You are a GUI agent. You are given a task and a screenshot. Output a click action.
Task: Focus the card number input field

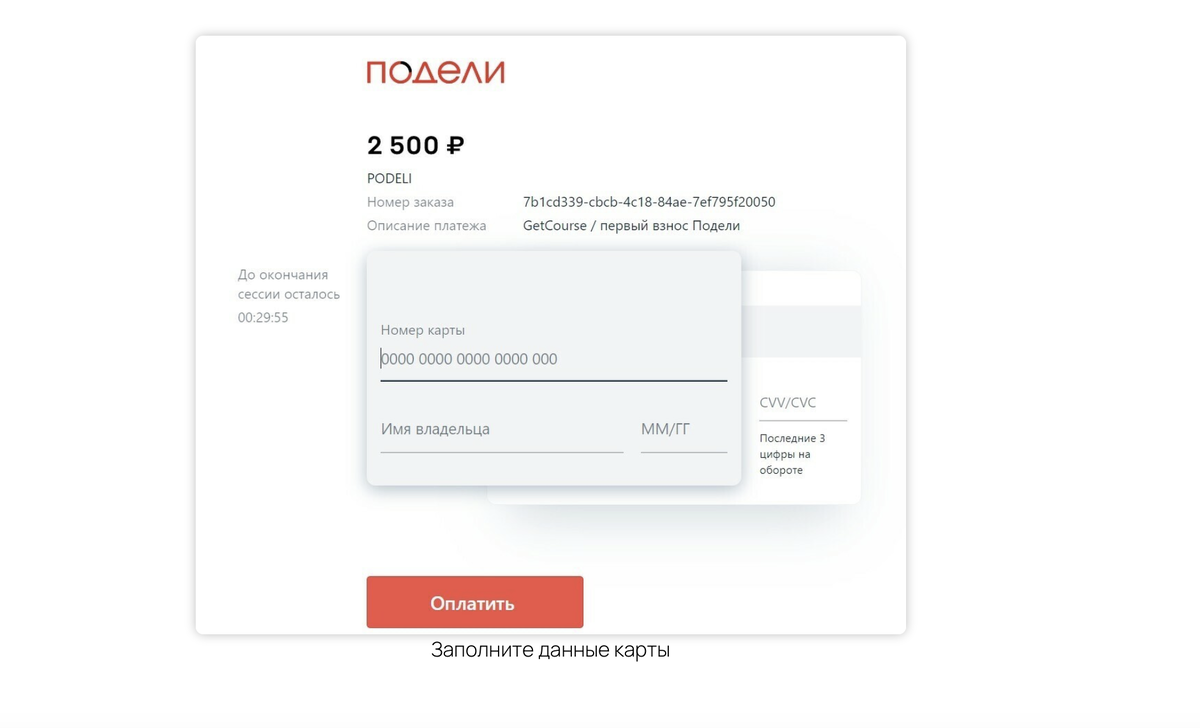coord(553,360)
